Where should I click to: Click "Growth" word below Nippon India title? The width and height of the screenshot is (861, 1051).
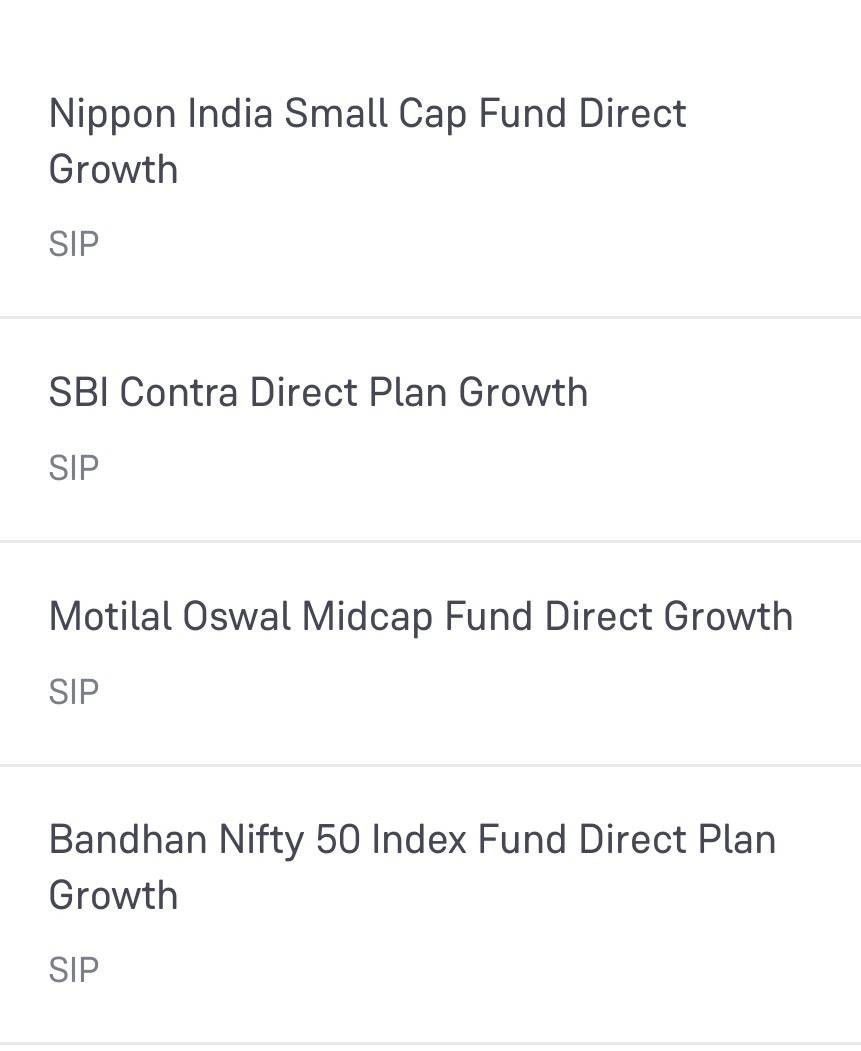[x=113, y=170]
